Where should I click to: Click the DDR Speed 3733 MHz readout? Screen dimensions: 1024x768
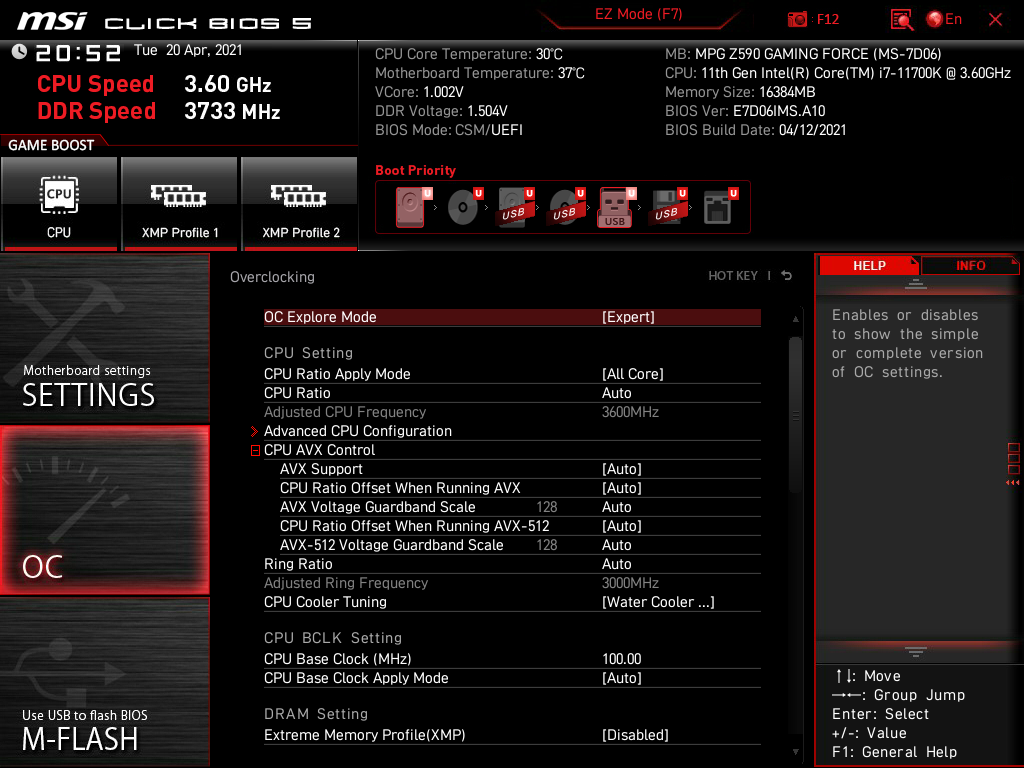[x=159, y=111]
